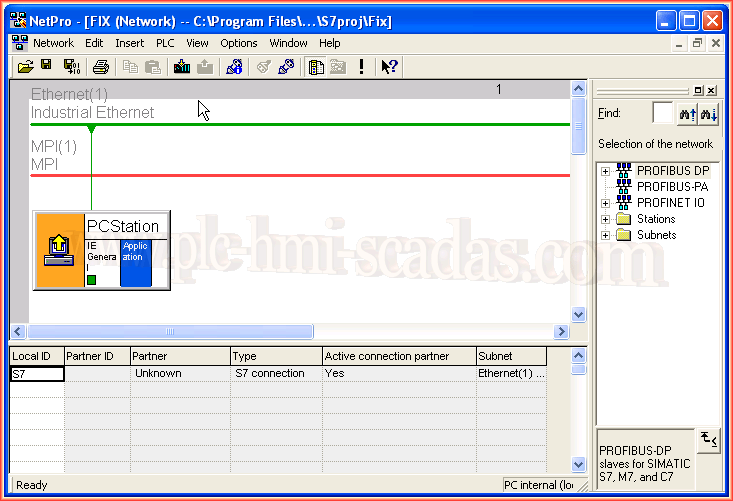
Task: Click the Save floppy disk icon
Action: 46,67
